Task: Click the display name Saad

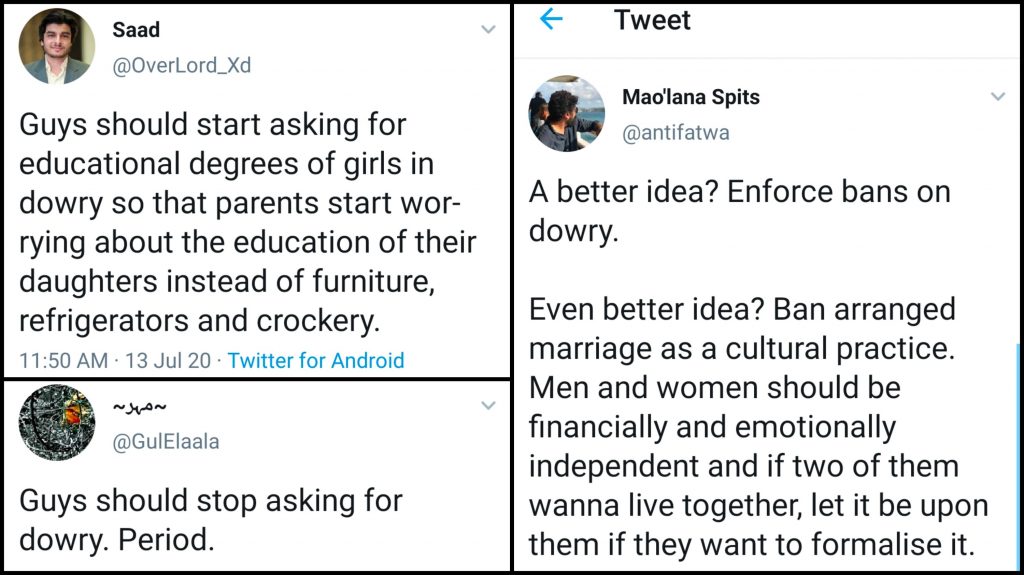Action: click(x=136, y=30)
